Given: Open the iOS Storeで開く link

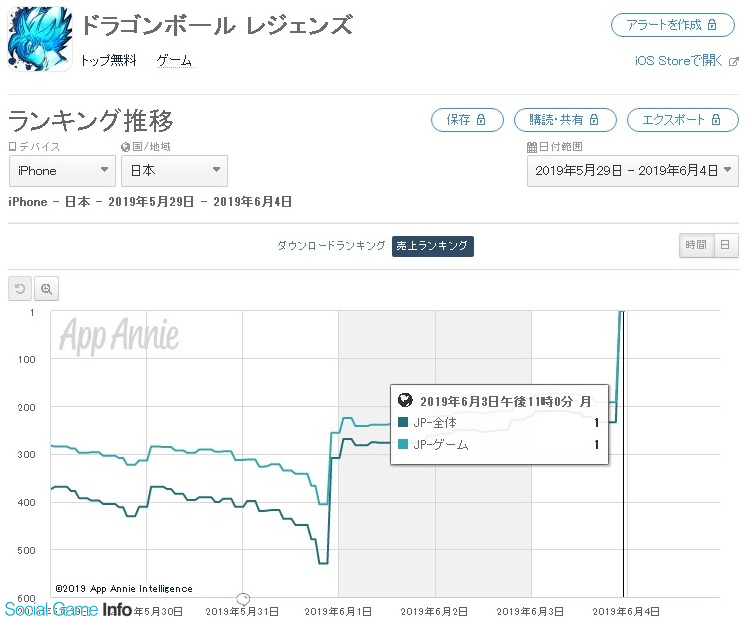Looking at the screenshot, I should [x=679, y=61].
